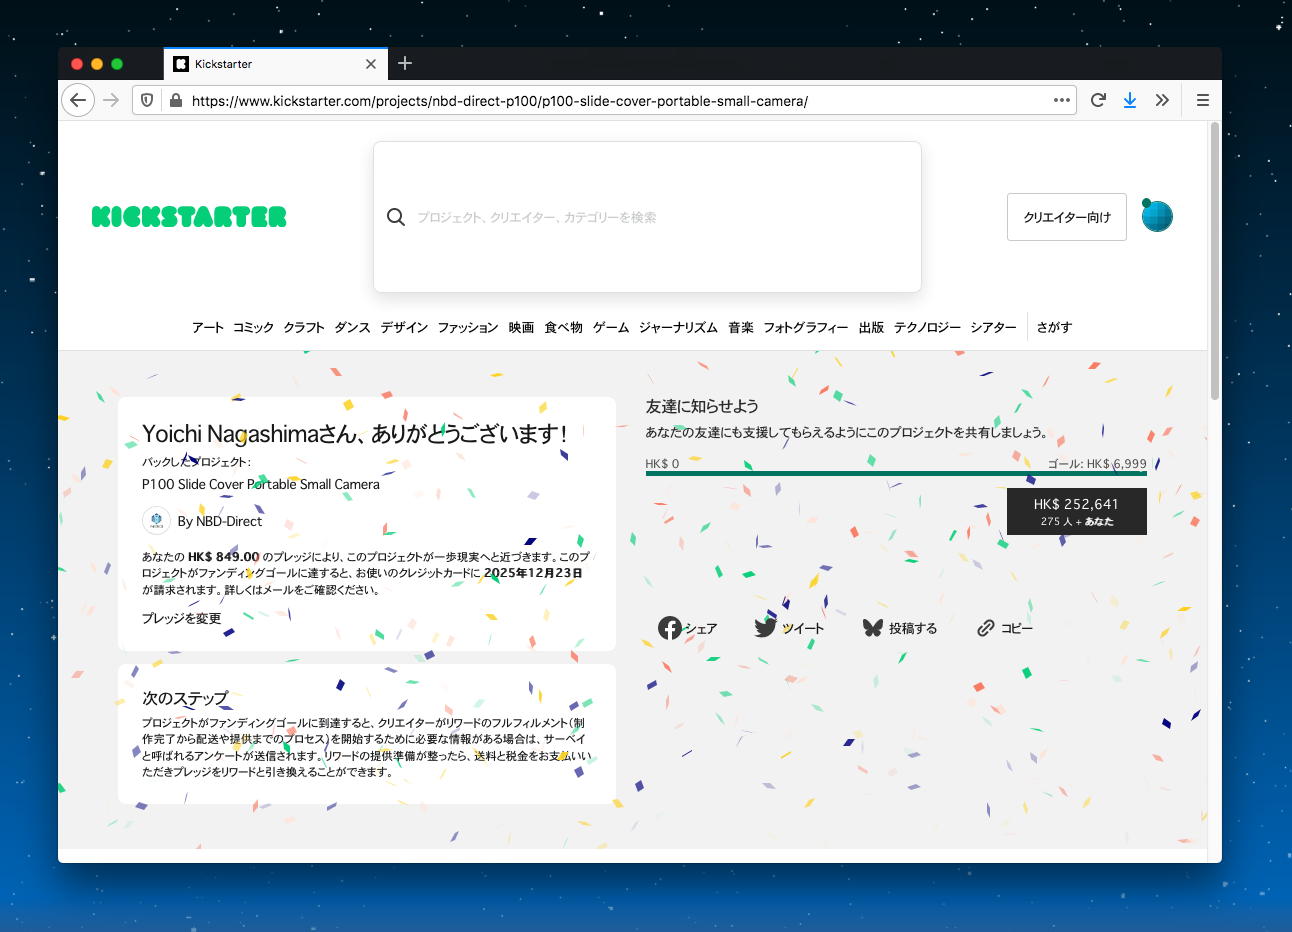
Task: Focus the project search field
Action: pos(647,217)
